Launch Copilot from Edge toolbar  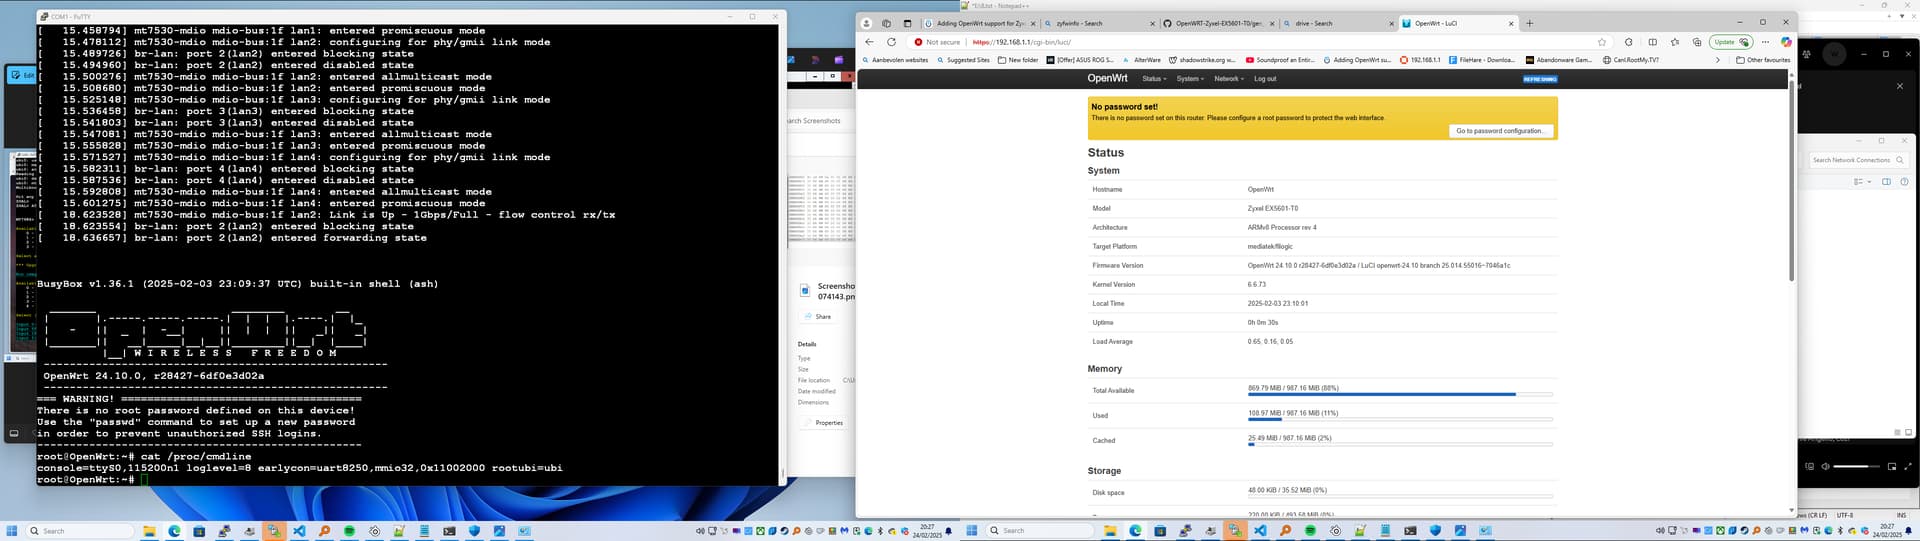1786,42
